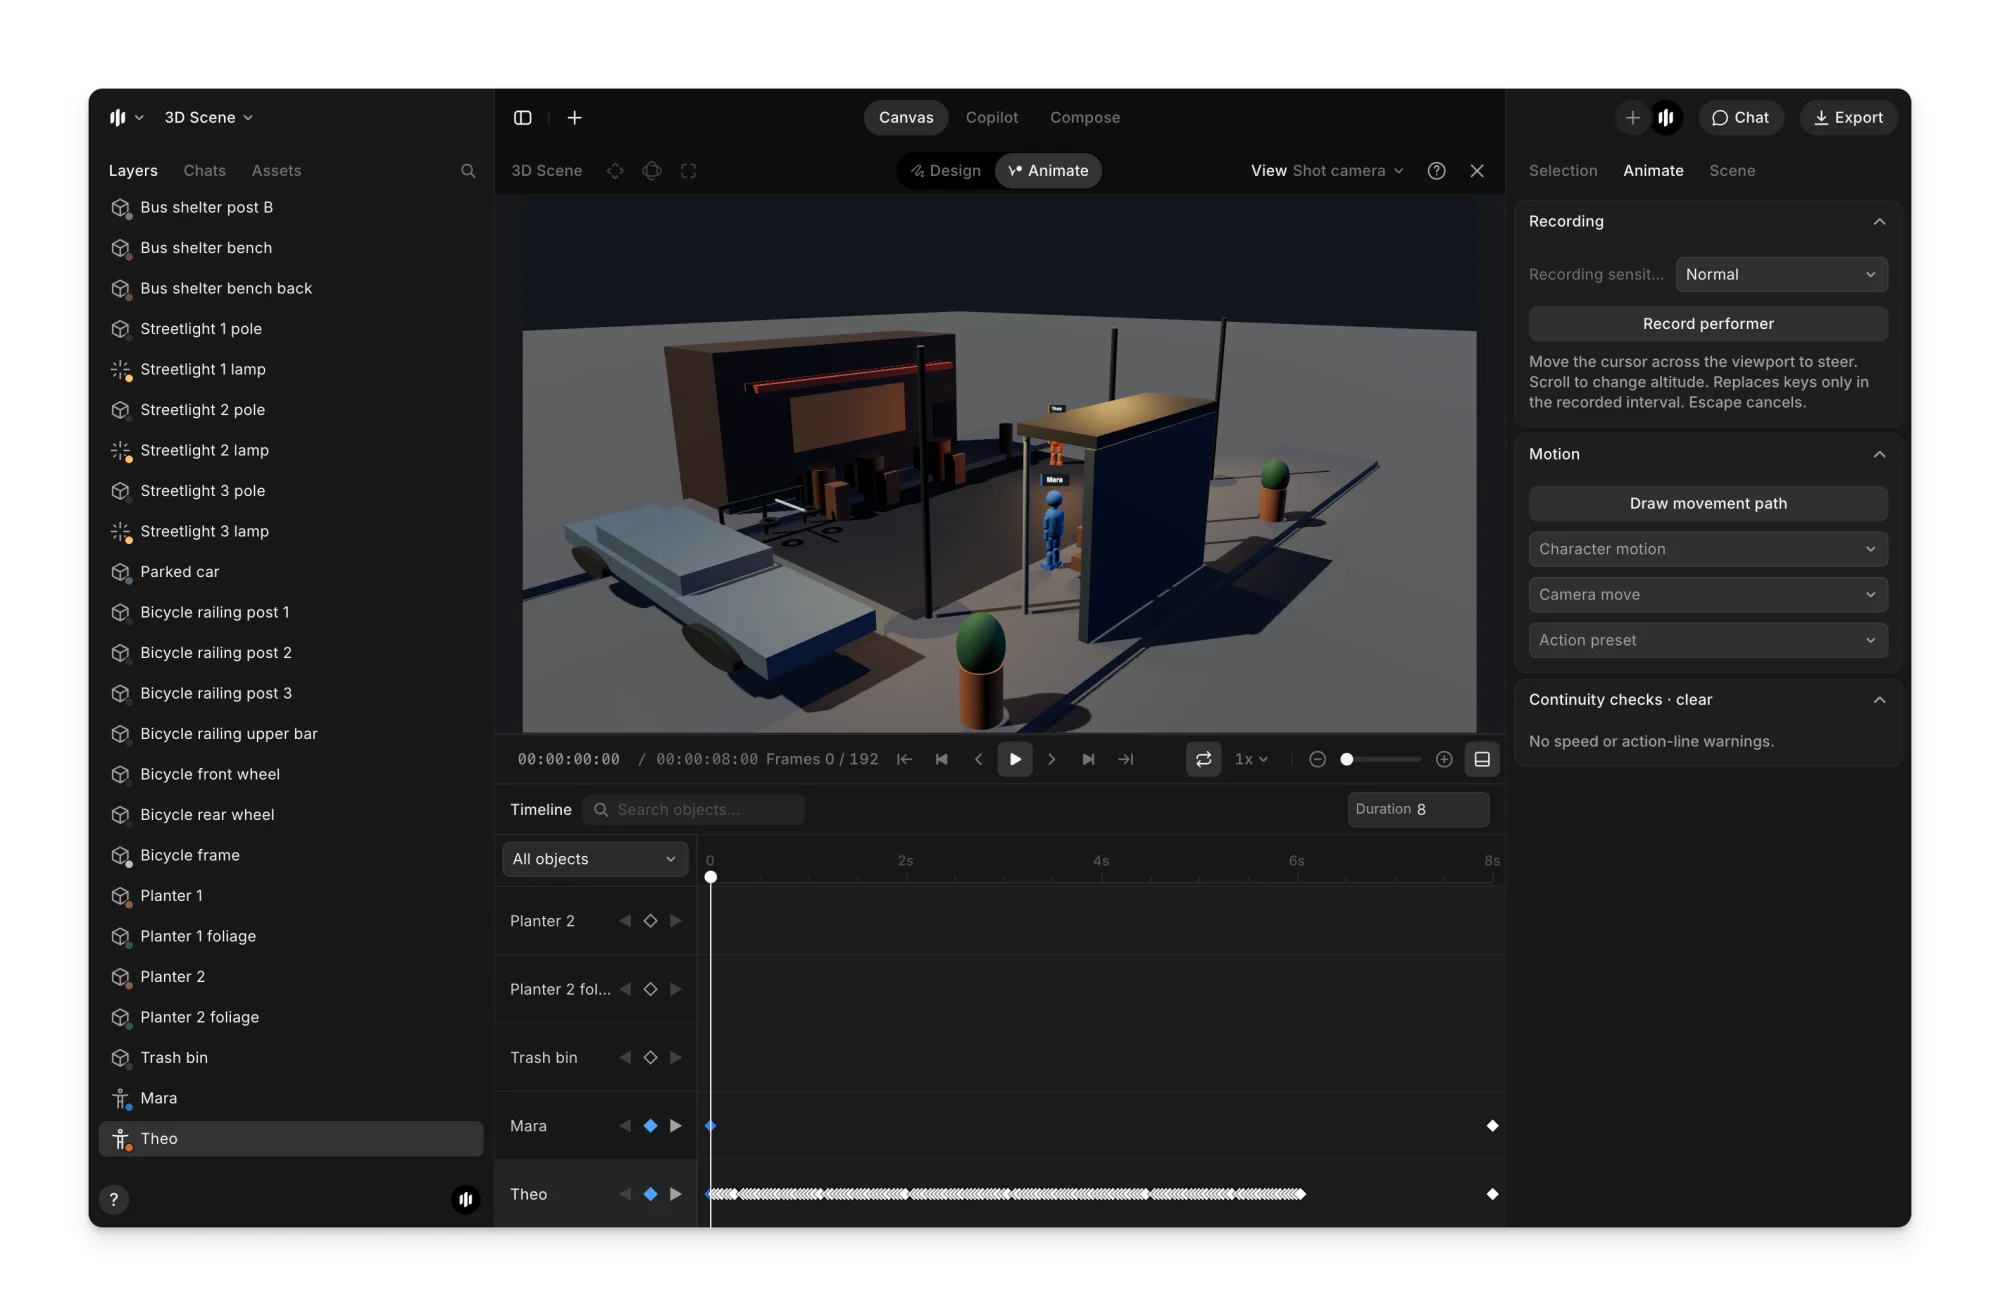This screenshot has width=2000, height=1316.
Task: Toggle keyframe diamond for Planter 2 foliage track
Action: [650, 990]
